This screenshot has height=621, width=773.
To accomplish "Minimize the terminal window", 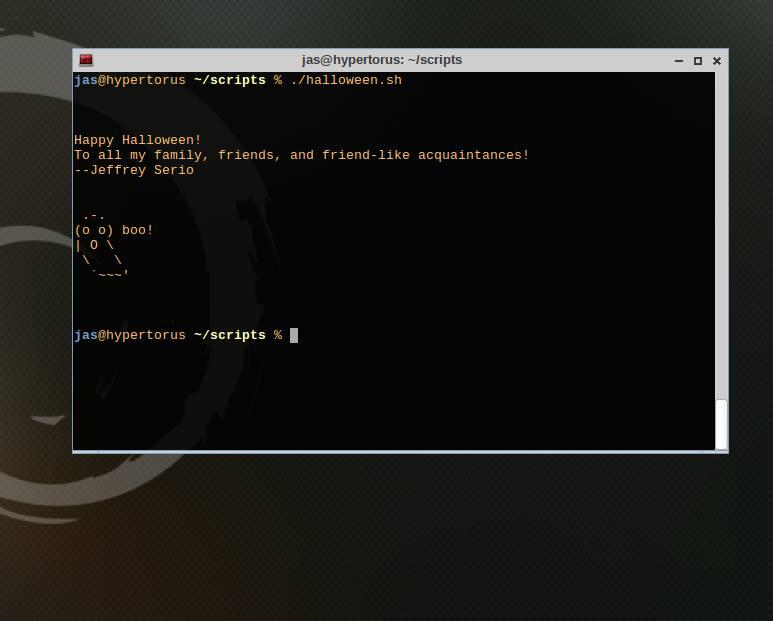I will (x=679, y=61).
